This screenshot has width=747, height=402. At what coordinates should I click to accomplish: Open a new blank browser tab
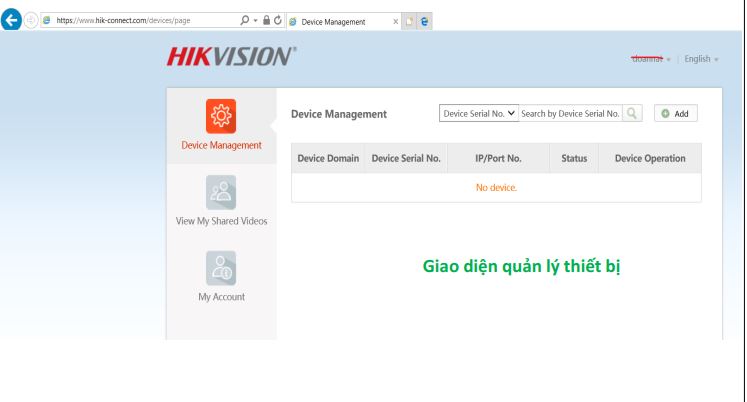coord(409,21)
